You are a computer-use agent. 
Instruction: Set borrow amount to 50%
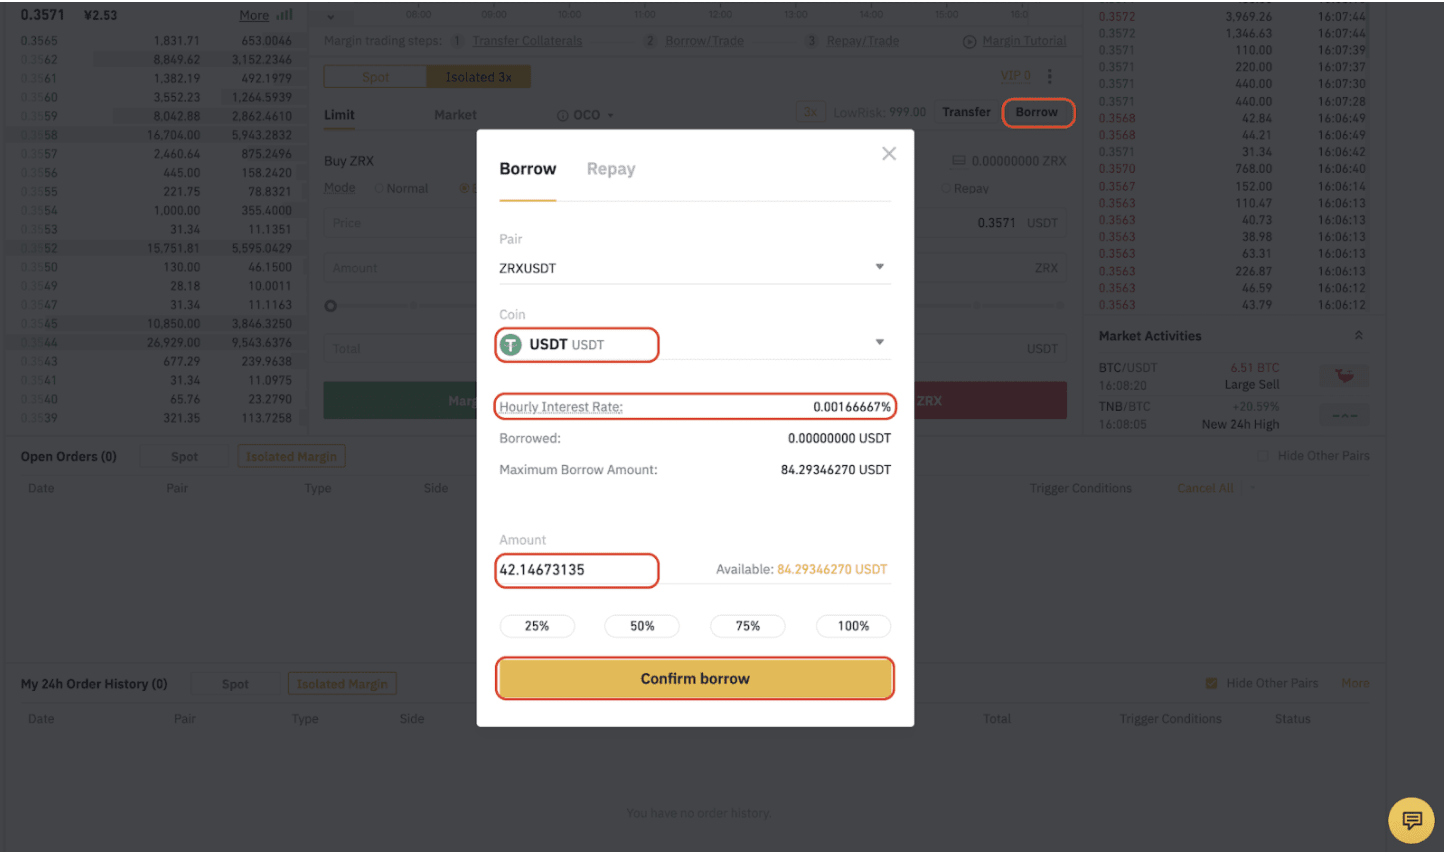click(642, 626)
